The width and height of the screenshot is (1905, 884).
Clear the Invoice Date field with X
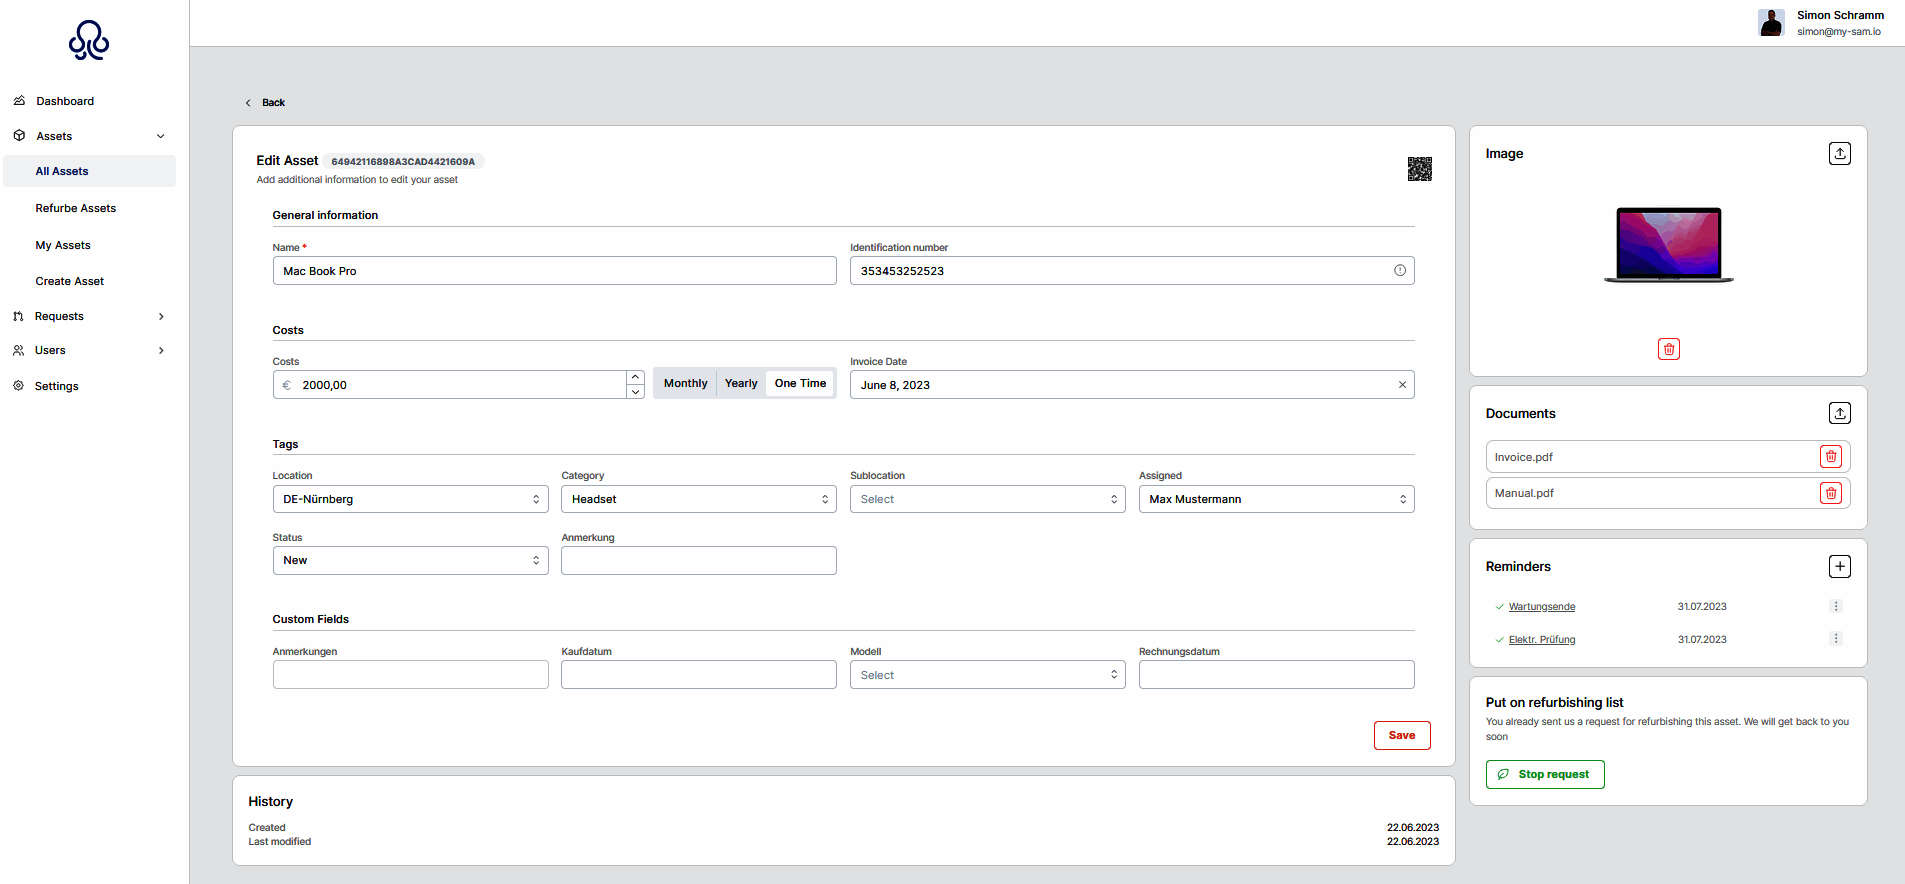coord(1401,385)
